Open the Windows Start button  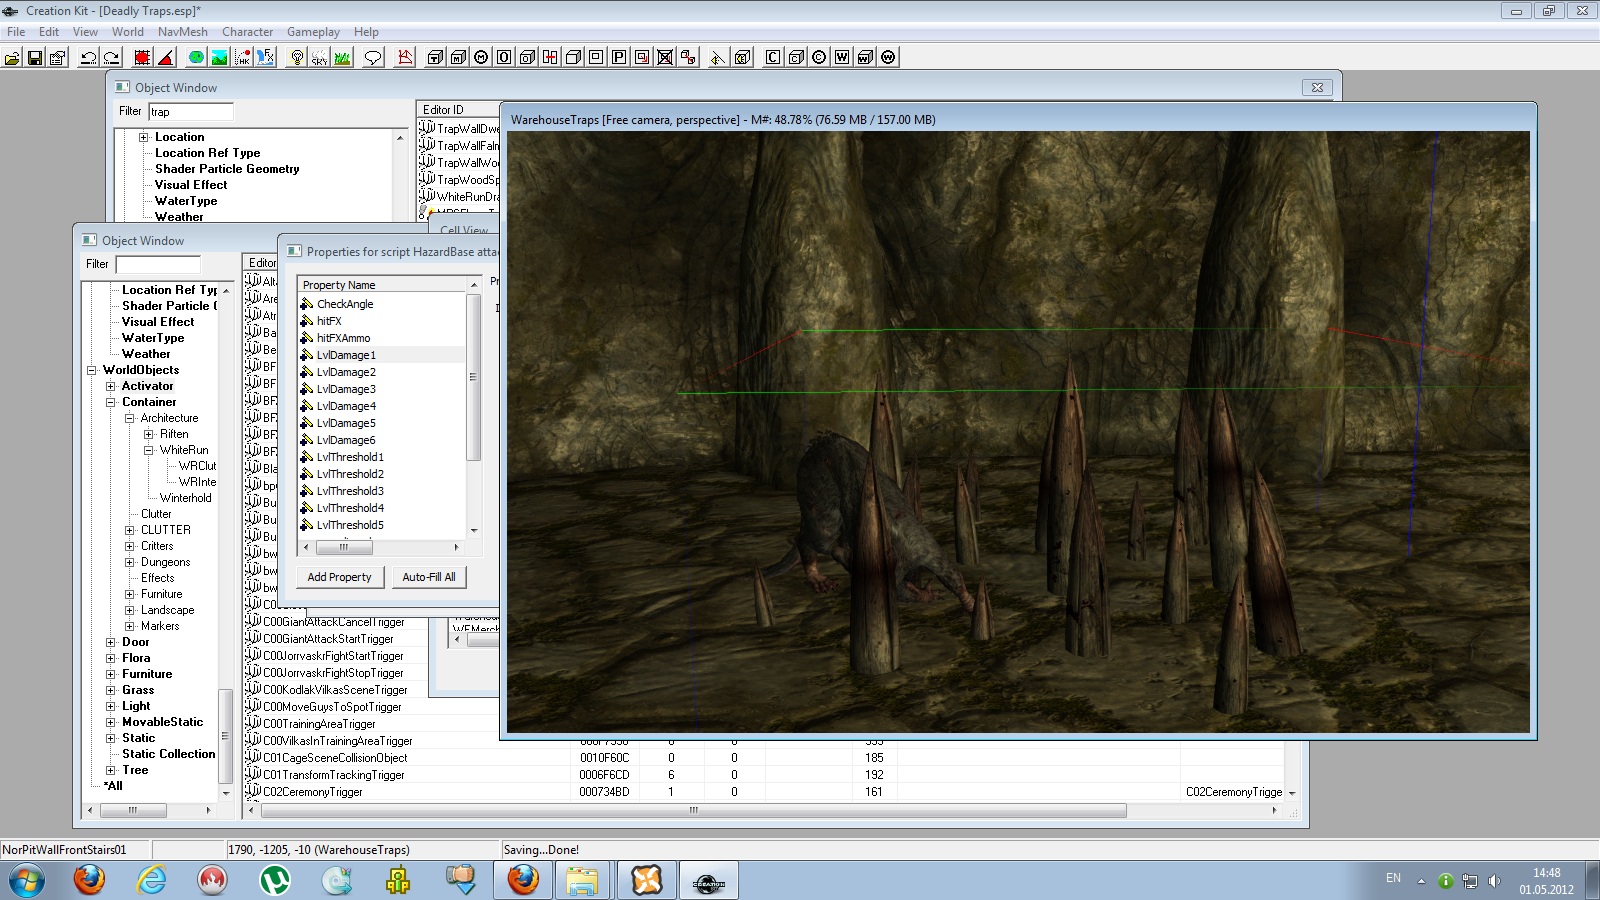(x=27, y=881)
